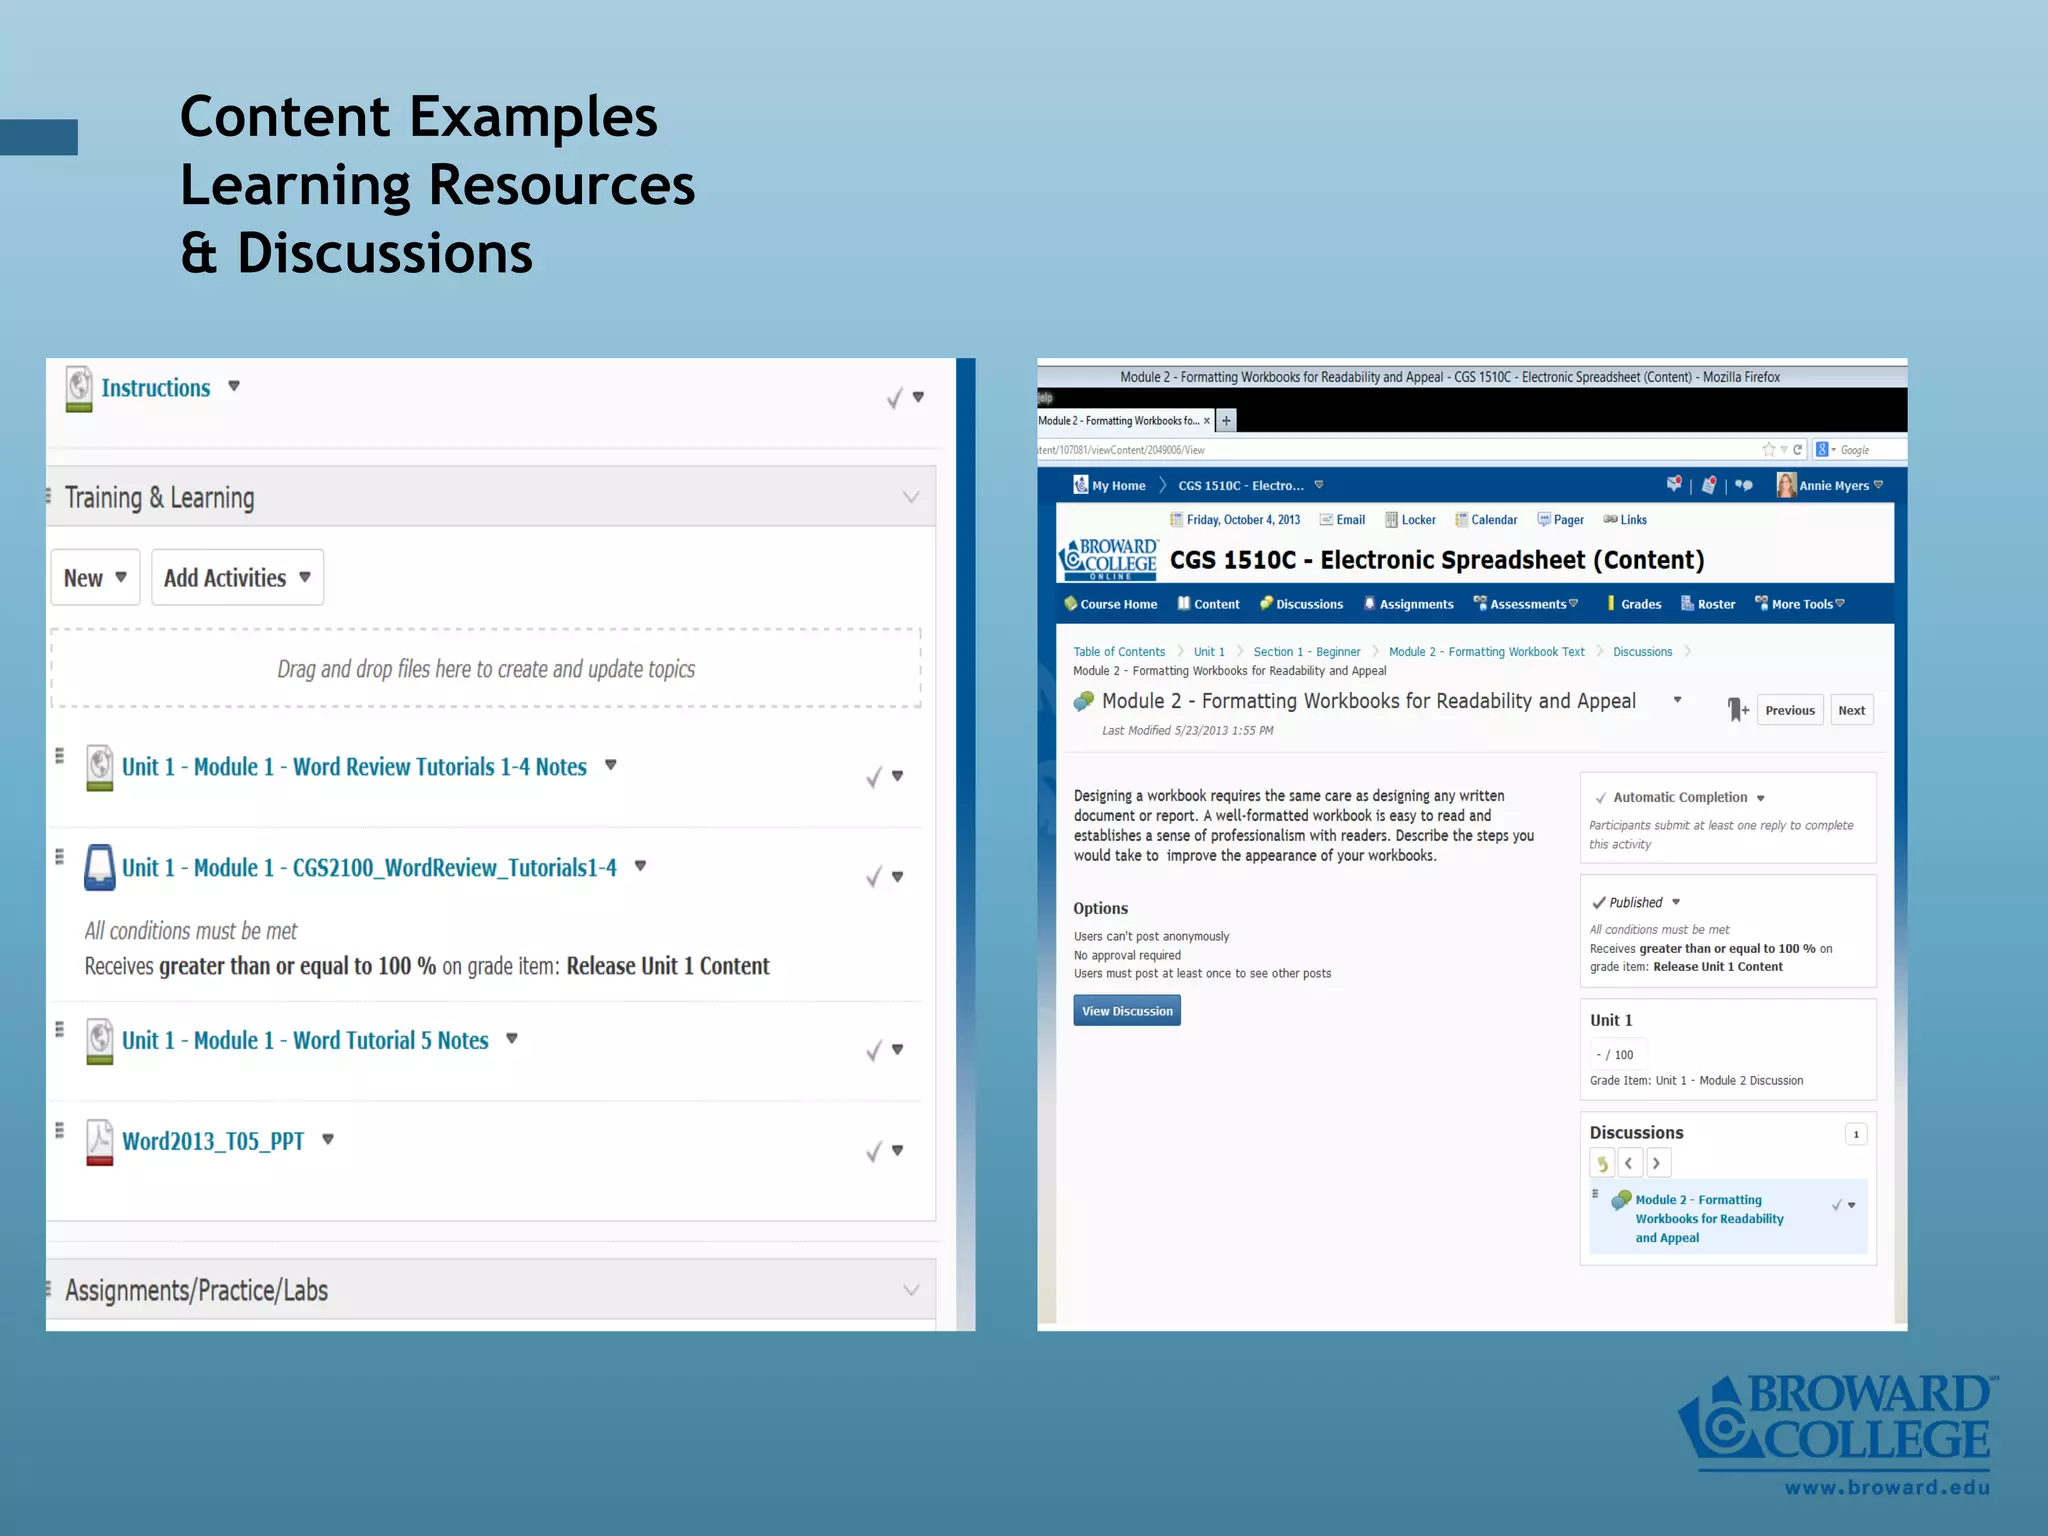Open the Course Home tab
This screenshot has height=1536, width=2048.
click(1111, 604)
